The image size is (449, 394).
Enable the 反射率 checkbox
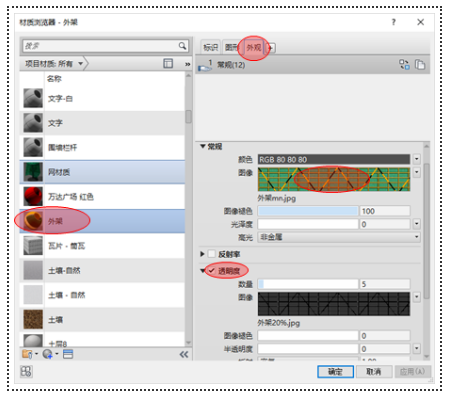(212, 254)
